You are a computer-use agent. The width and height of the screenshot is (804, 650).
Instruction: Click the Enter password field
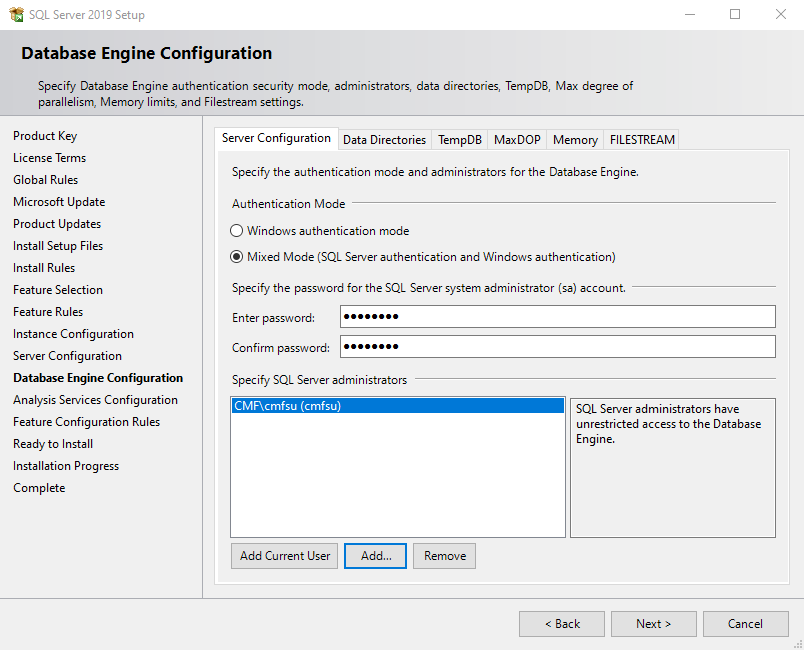click(557, 317)
